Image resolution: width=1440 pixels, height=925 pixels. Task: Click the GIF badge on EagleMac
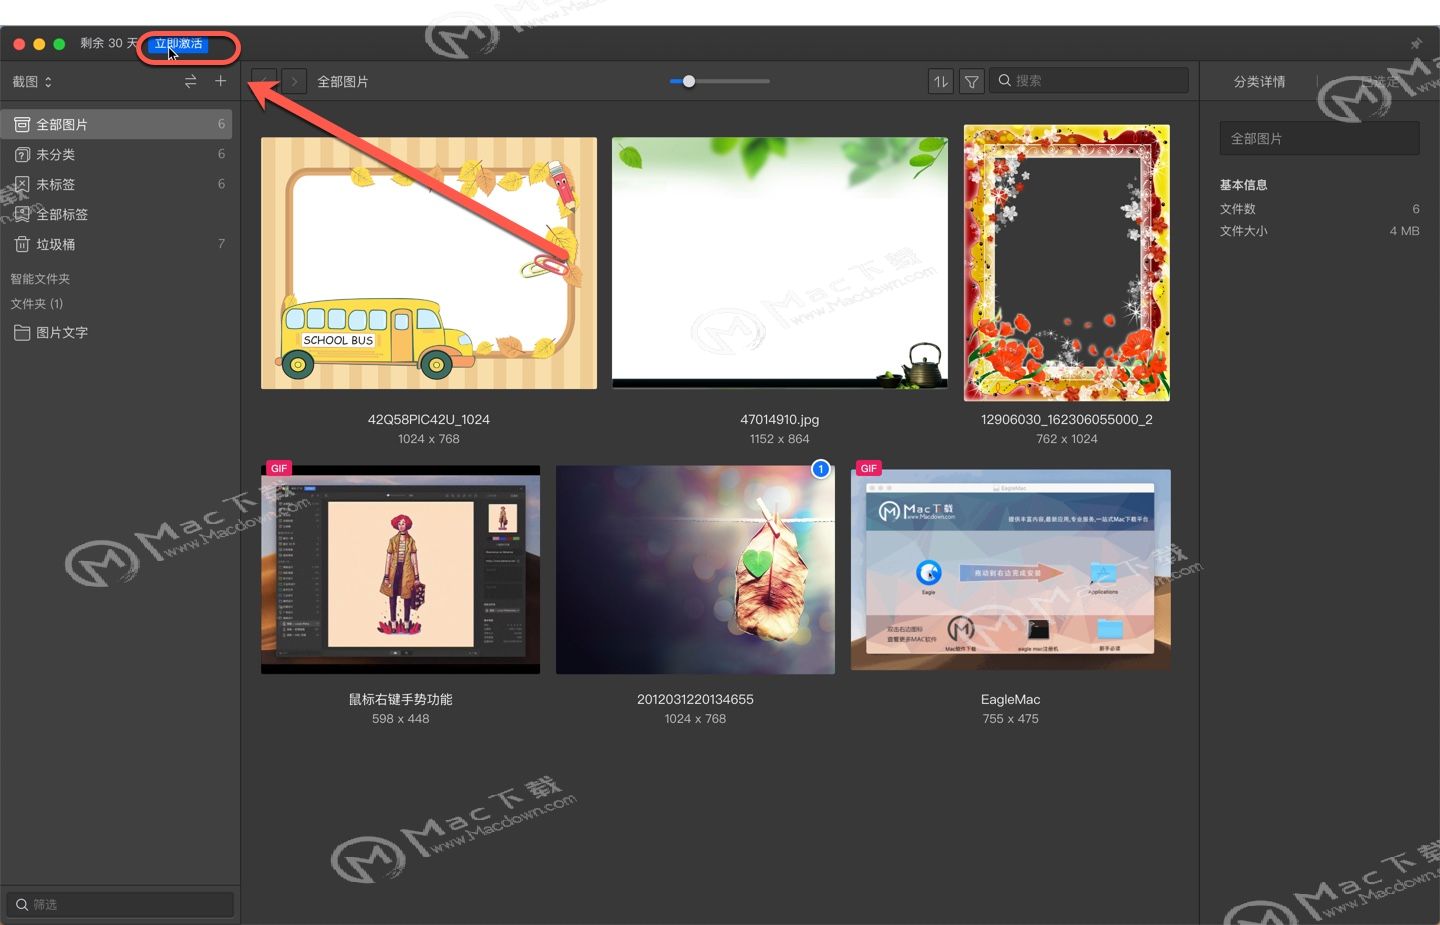tap(869, 468)
